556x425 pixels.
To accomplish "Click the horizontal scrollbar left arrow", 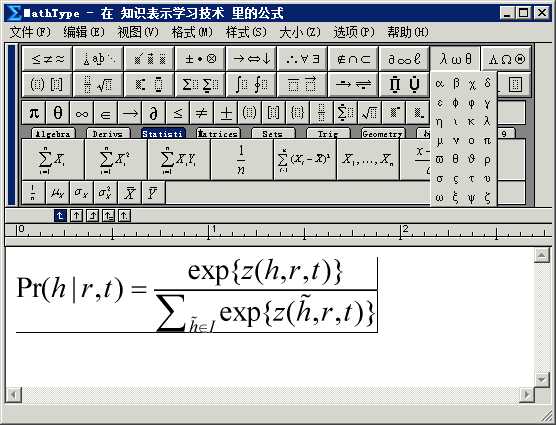I will point(13,395).
